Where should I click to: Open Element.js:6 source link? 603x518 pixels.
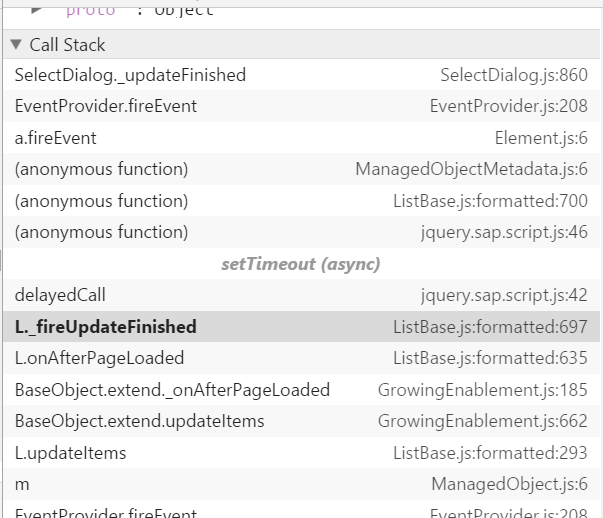click(x=541, y=138)
